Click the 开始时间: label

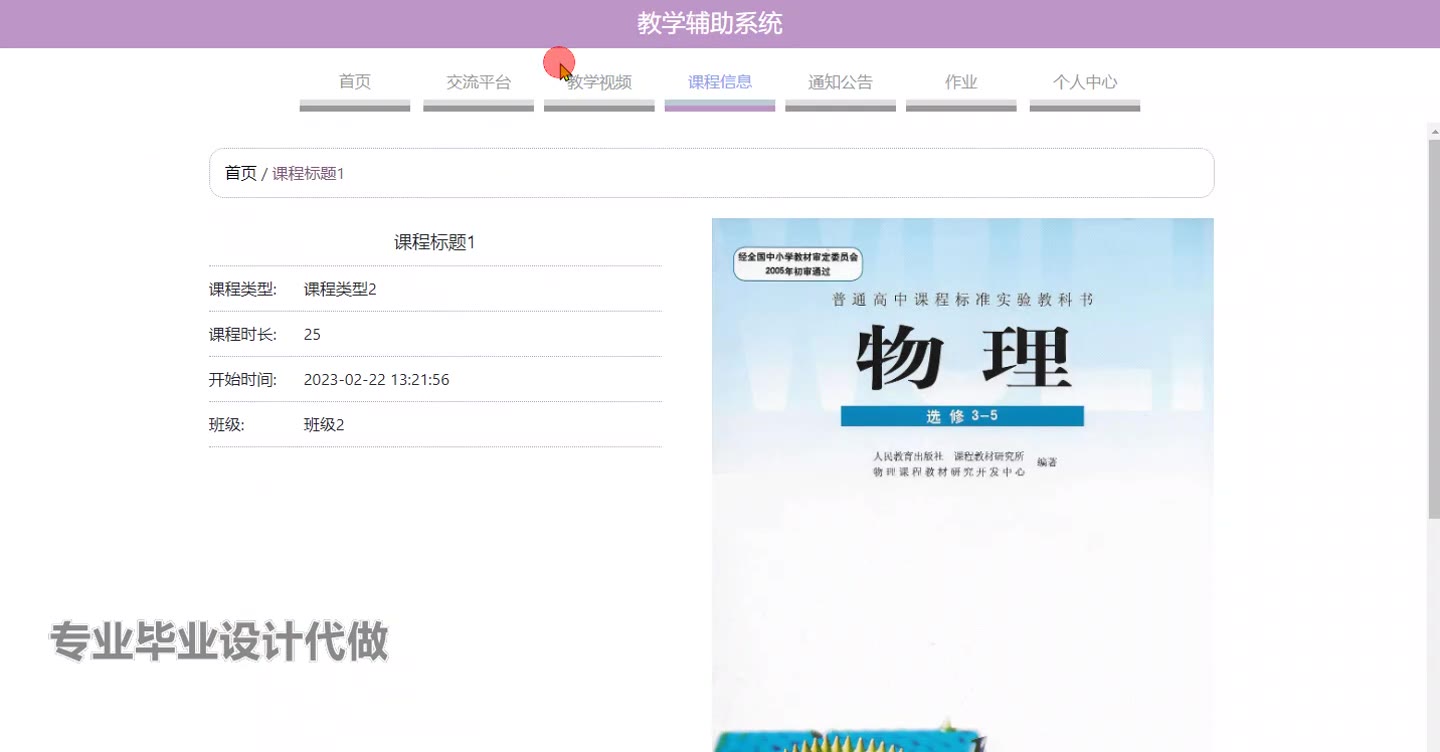242,380
